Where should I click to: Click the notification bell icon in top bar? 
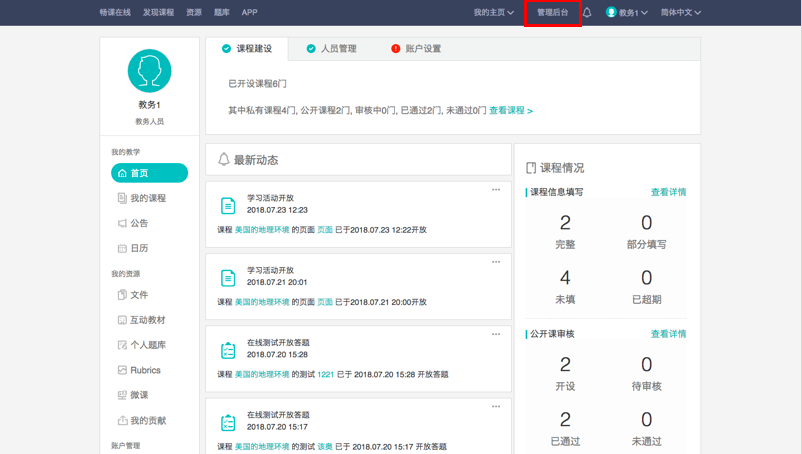click(588, 13)
